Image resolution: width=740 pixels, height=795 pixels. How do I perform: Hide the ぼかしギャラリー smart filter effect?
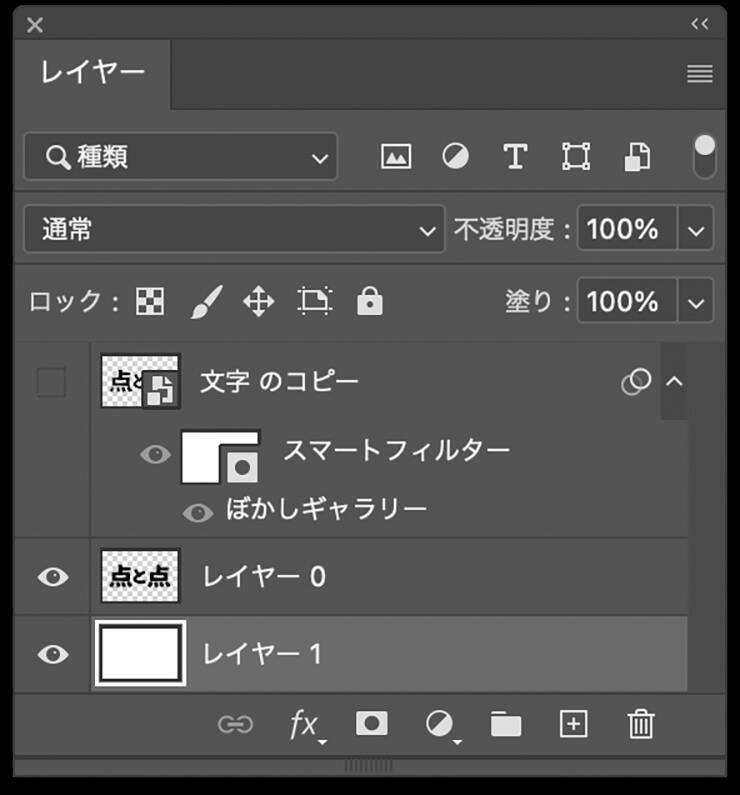(198, 512)
